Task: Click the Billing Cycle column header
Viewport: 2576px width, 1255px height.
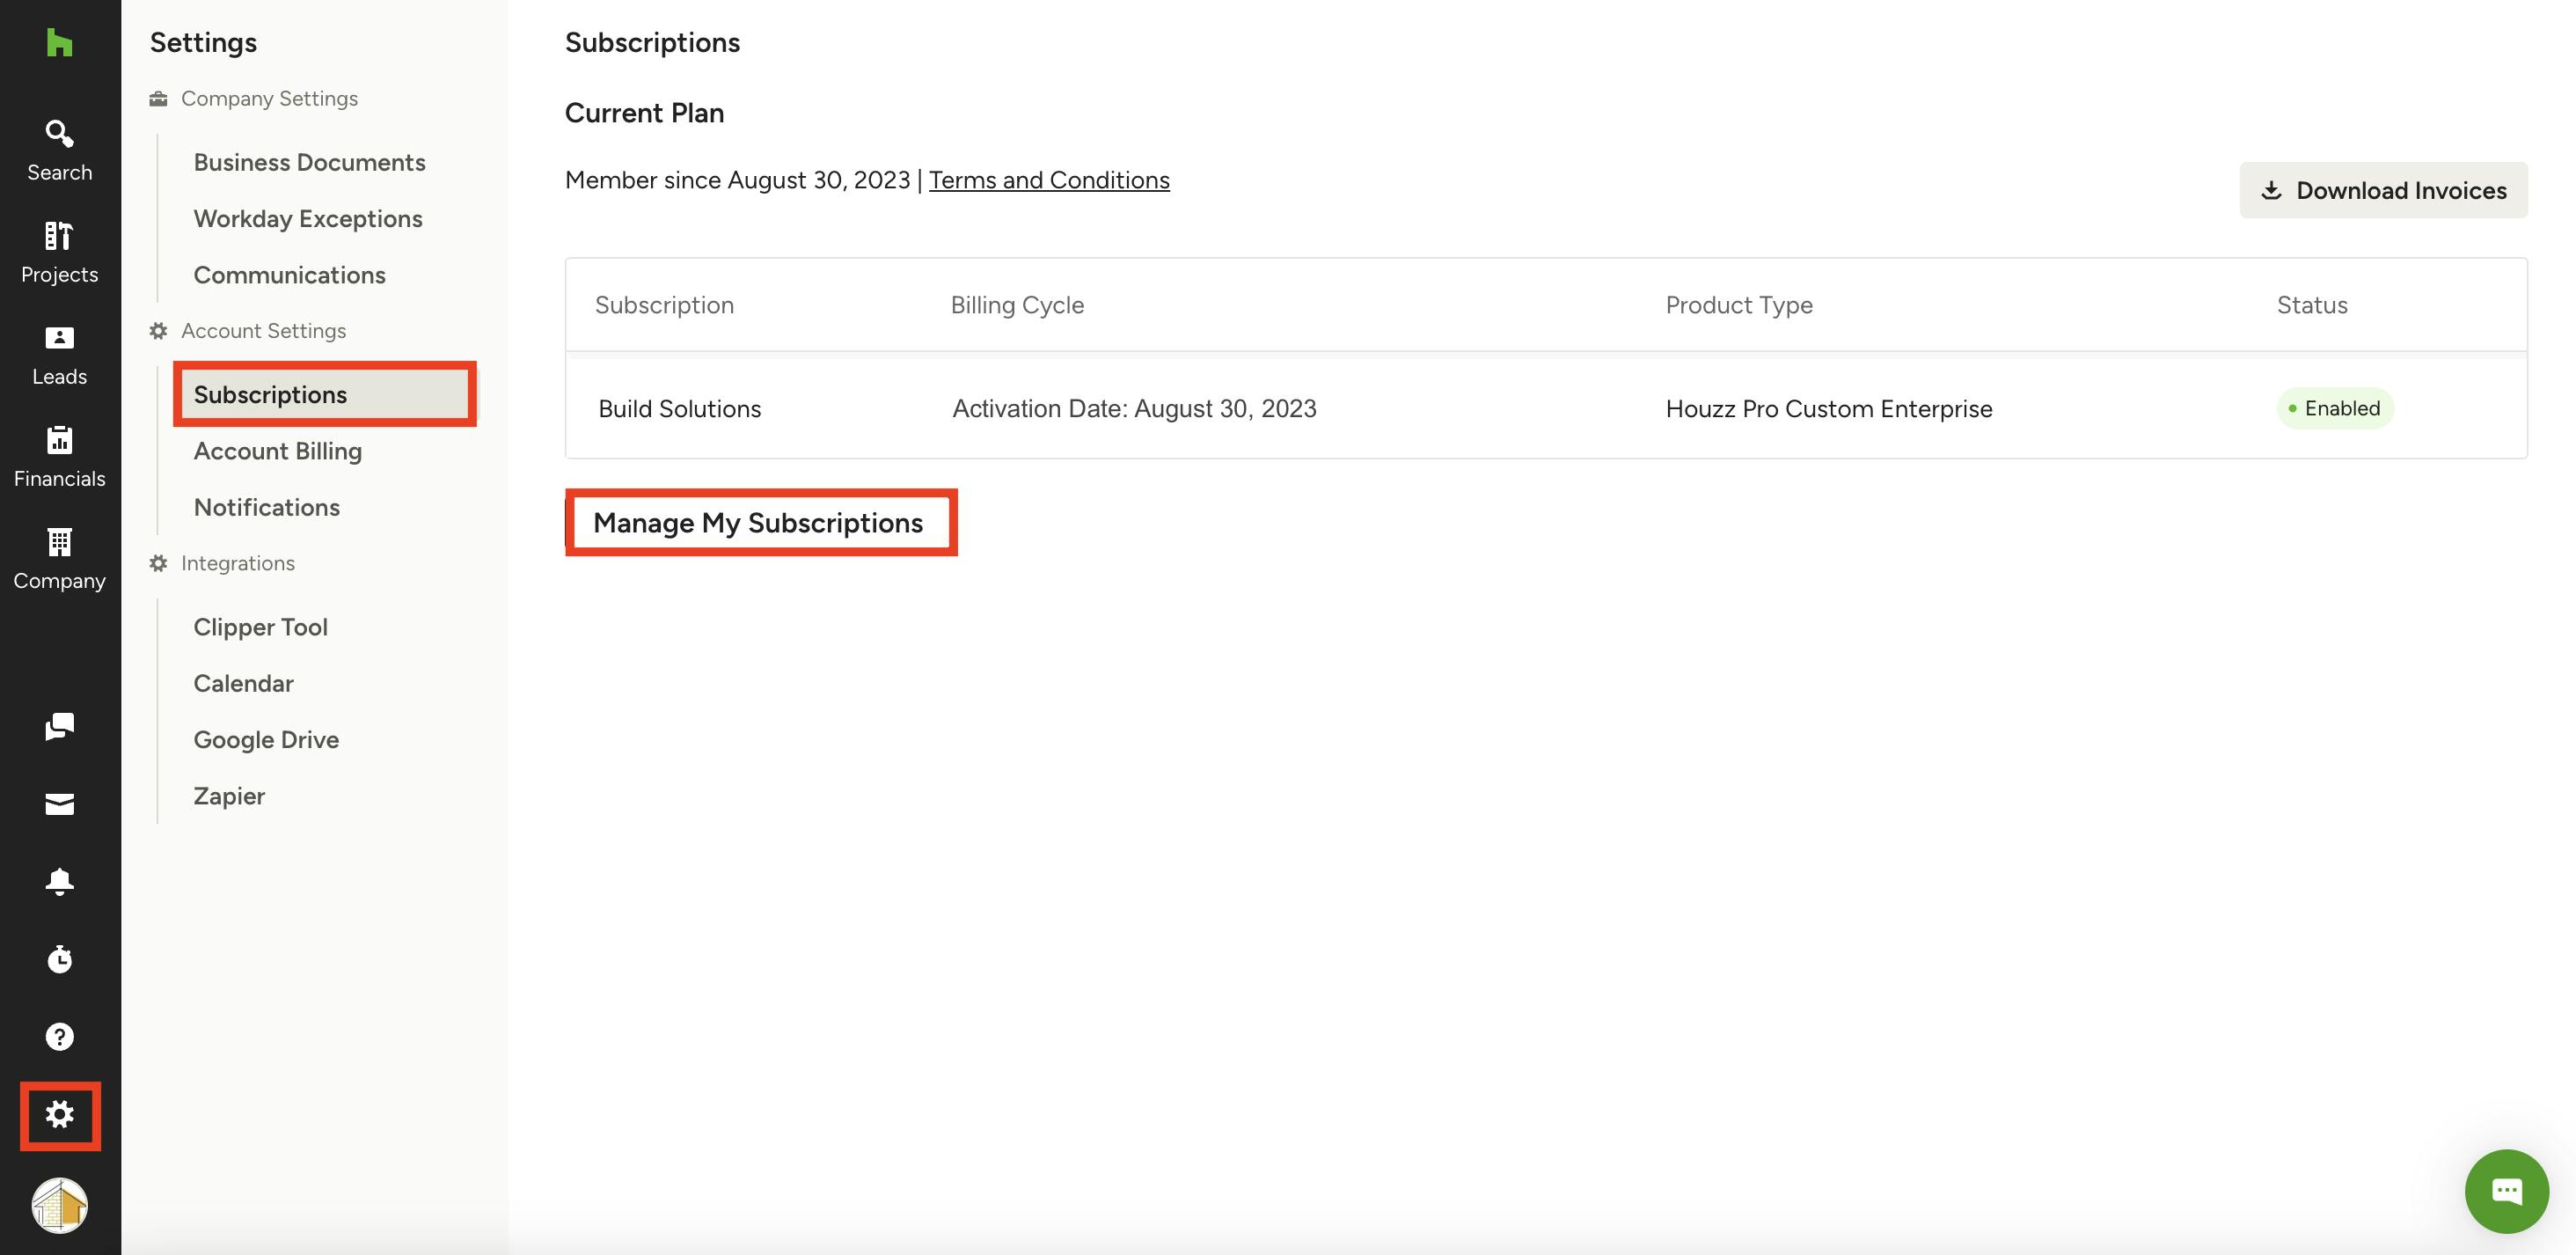Action: [x=1017, y=305]
